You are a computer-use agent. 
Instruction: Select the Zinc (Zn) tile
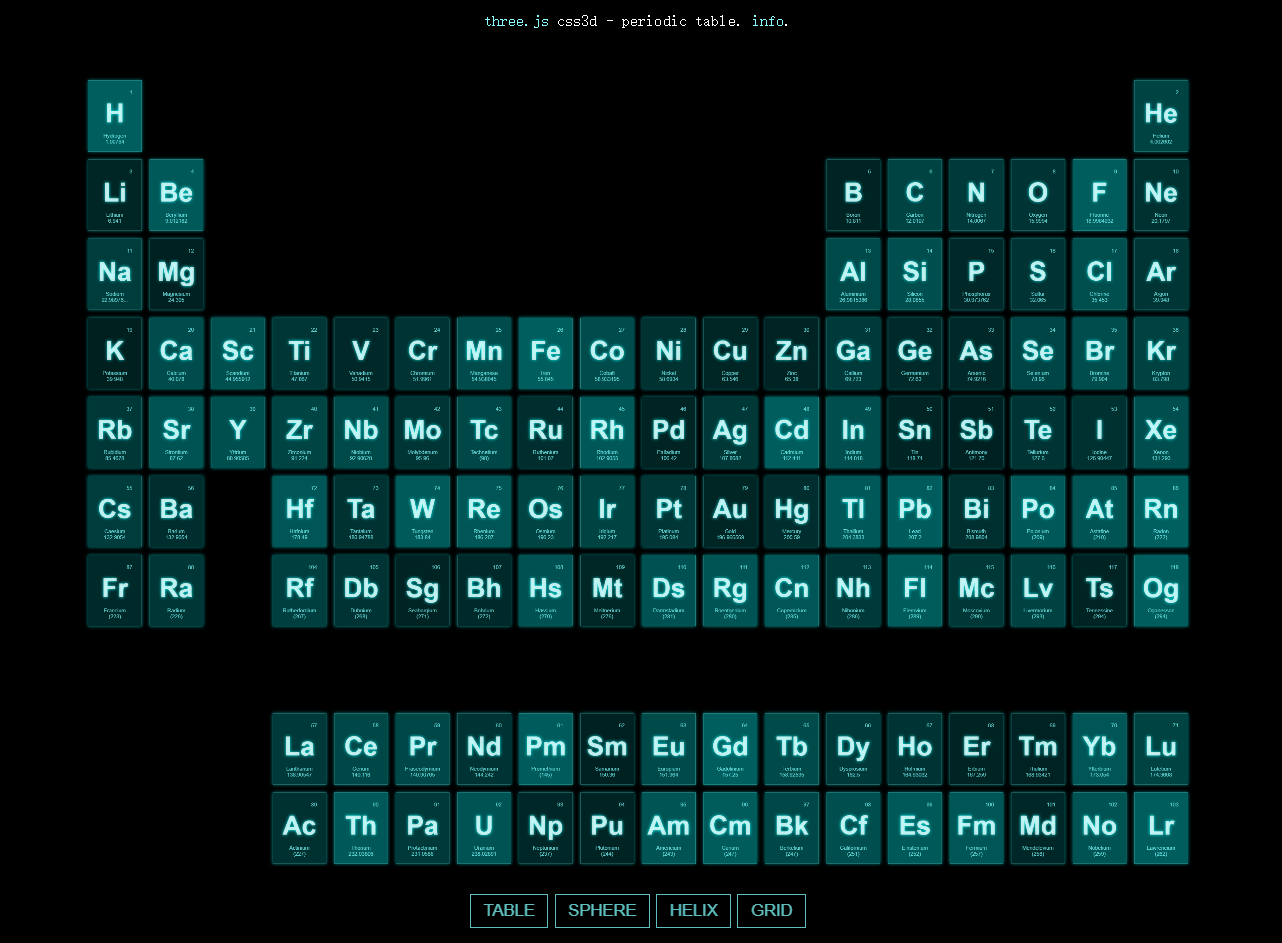(792, 353)
